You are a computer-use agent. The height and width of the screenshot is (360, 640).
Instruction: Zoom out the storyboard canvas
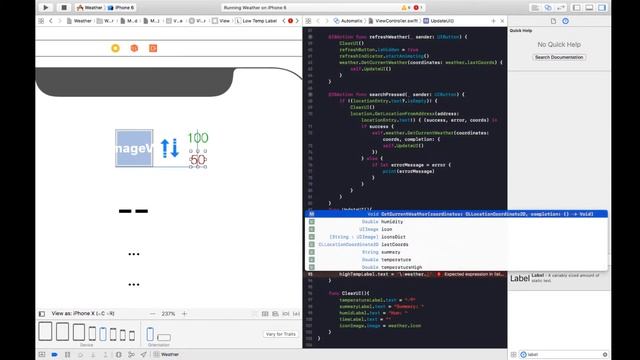(x=152, y=314)
